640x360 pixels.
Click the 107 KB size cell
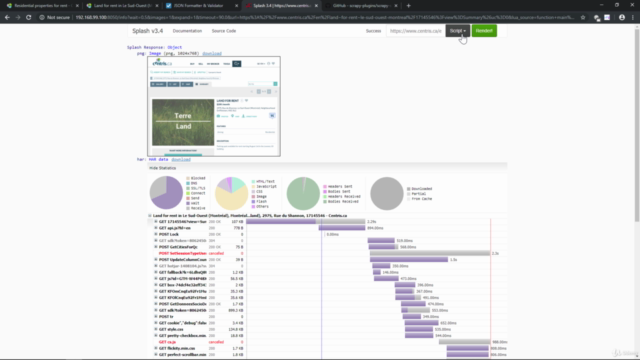pyautogui.click(x=237, y=222)
